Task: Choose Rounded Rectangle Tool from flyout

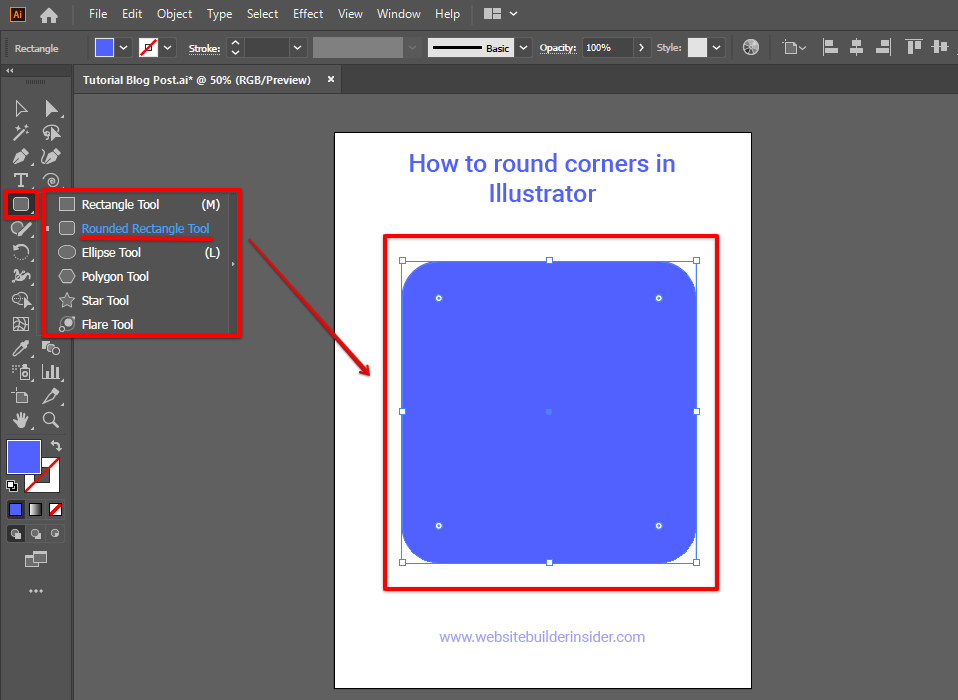Action: 145,229
